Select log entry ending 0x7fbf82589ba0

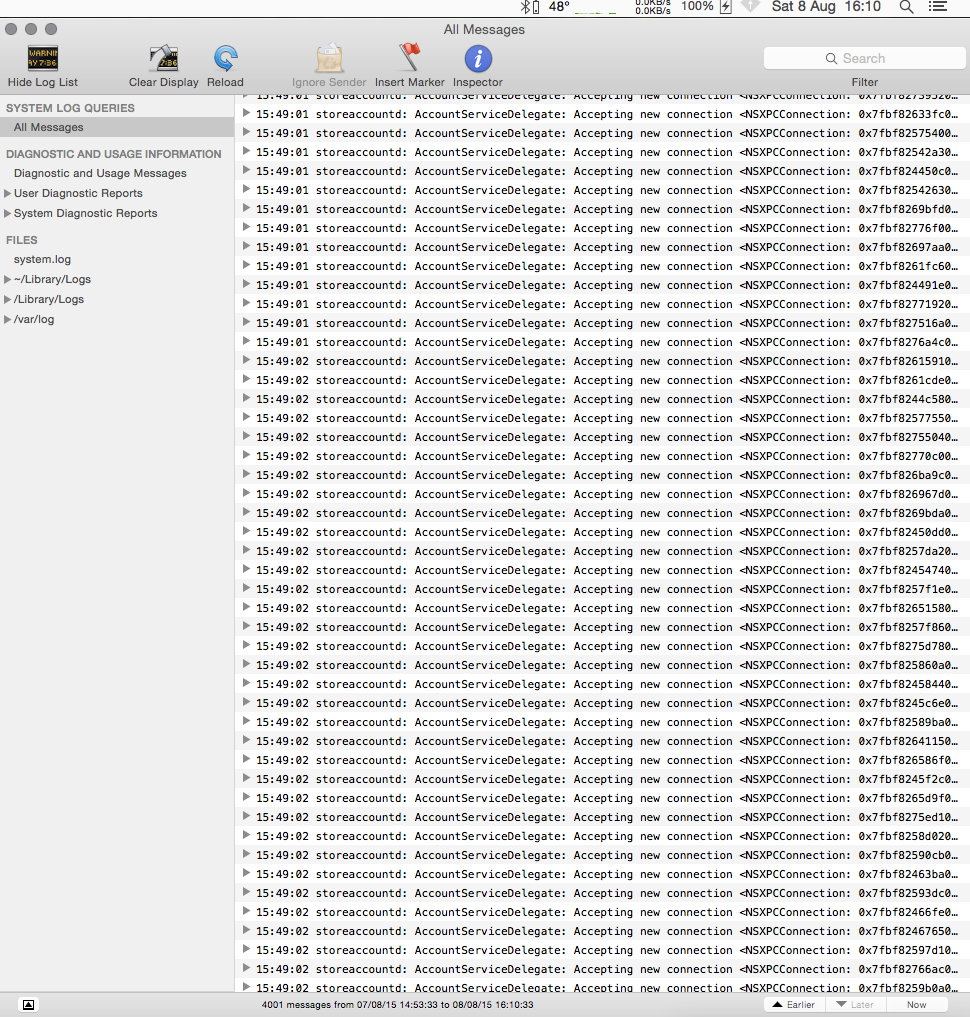pyautogui.click(x=602, y=722)
